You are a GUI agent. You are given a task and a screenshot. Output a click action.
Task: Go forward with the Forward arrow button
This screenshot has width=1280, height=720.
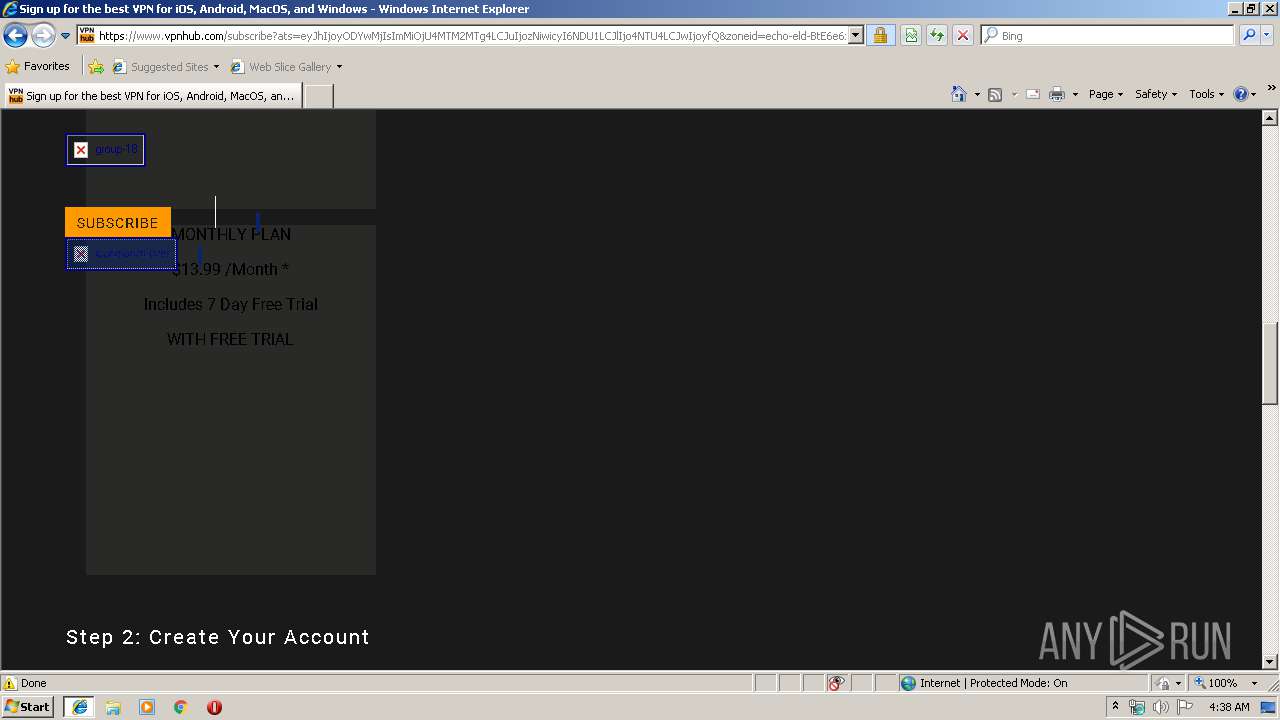pyautogui.click(x=43, y=36)
